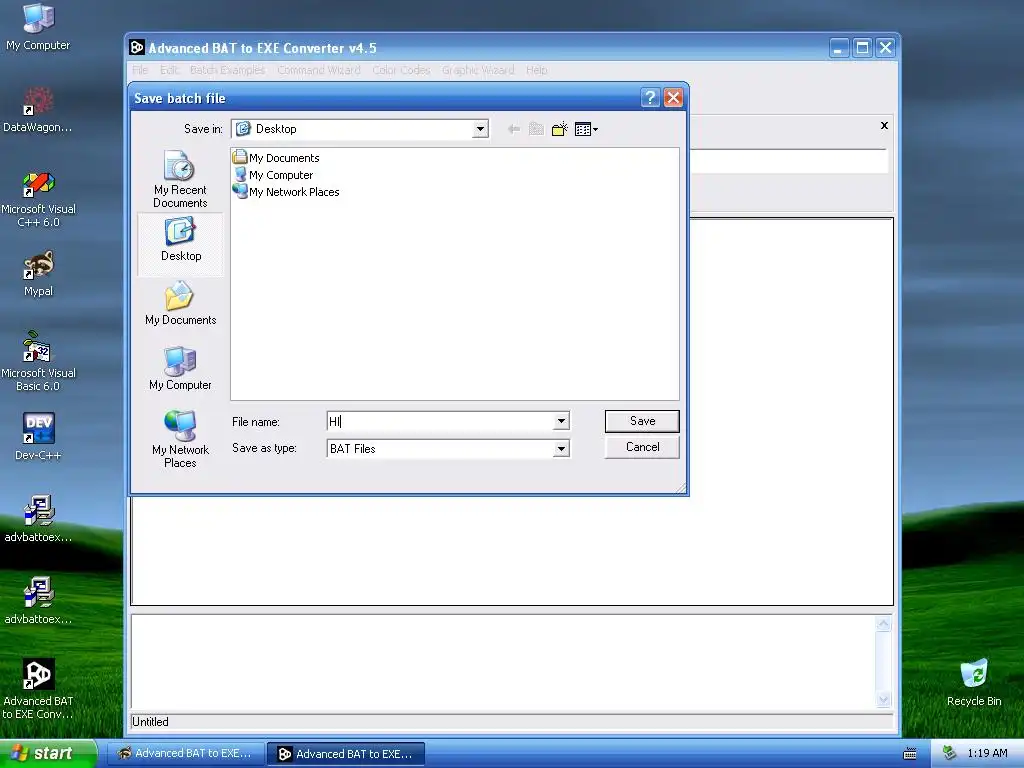Select My Network Places in places bar
This screenshot has width=1024, height=768.
tap(180, 439)
